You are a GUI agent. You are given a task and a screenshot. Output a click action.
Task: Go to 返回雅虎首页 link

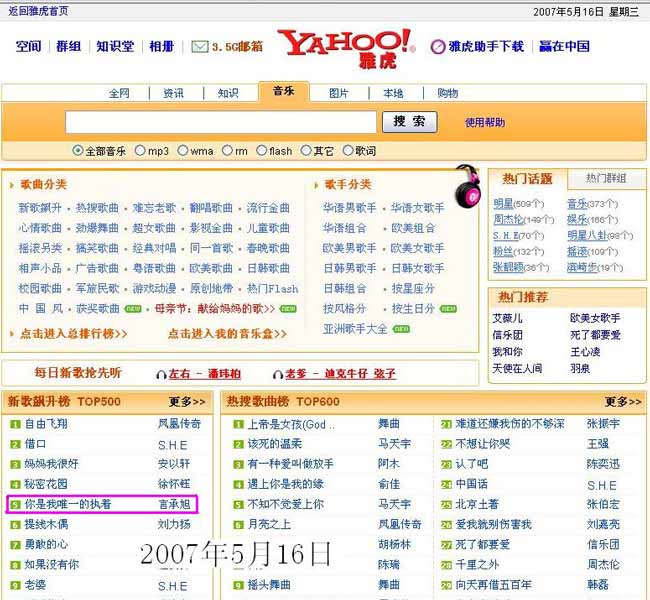coord(39,11)
